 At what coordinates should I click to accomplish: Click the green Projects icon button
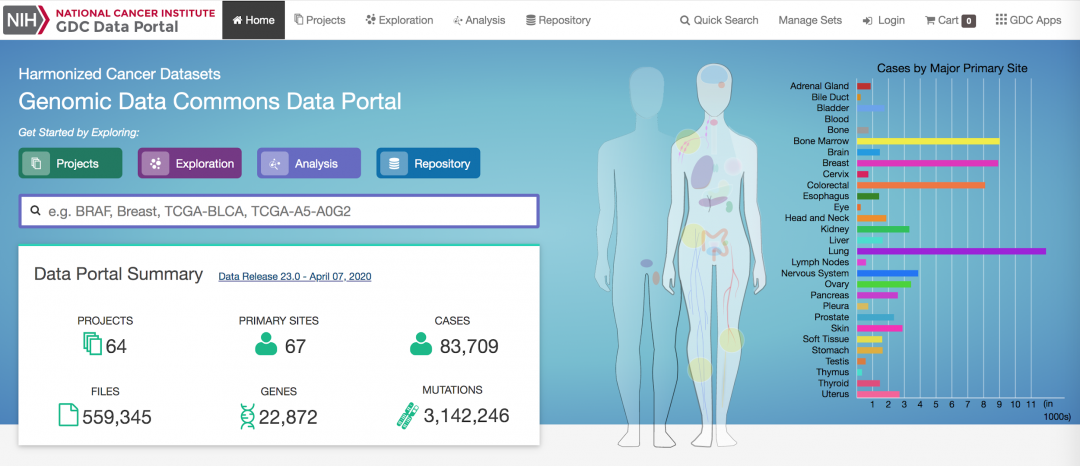[70, 163]
